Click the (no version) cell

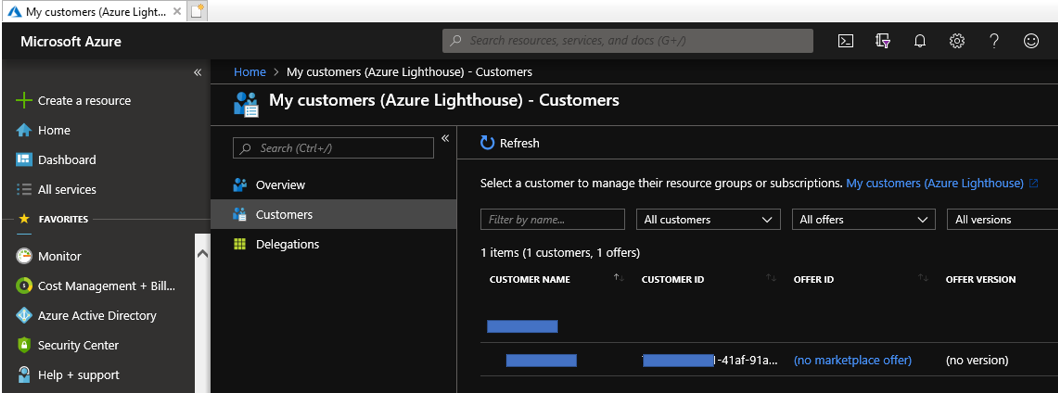tap(977, 361)
